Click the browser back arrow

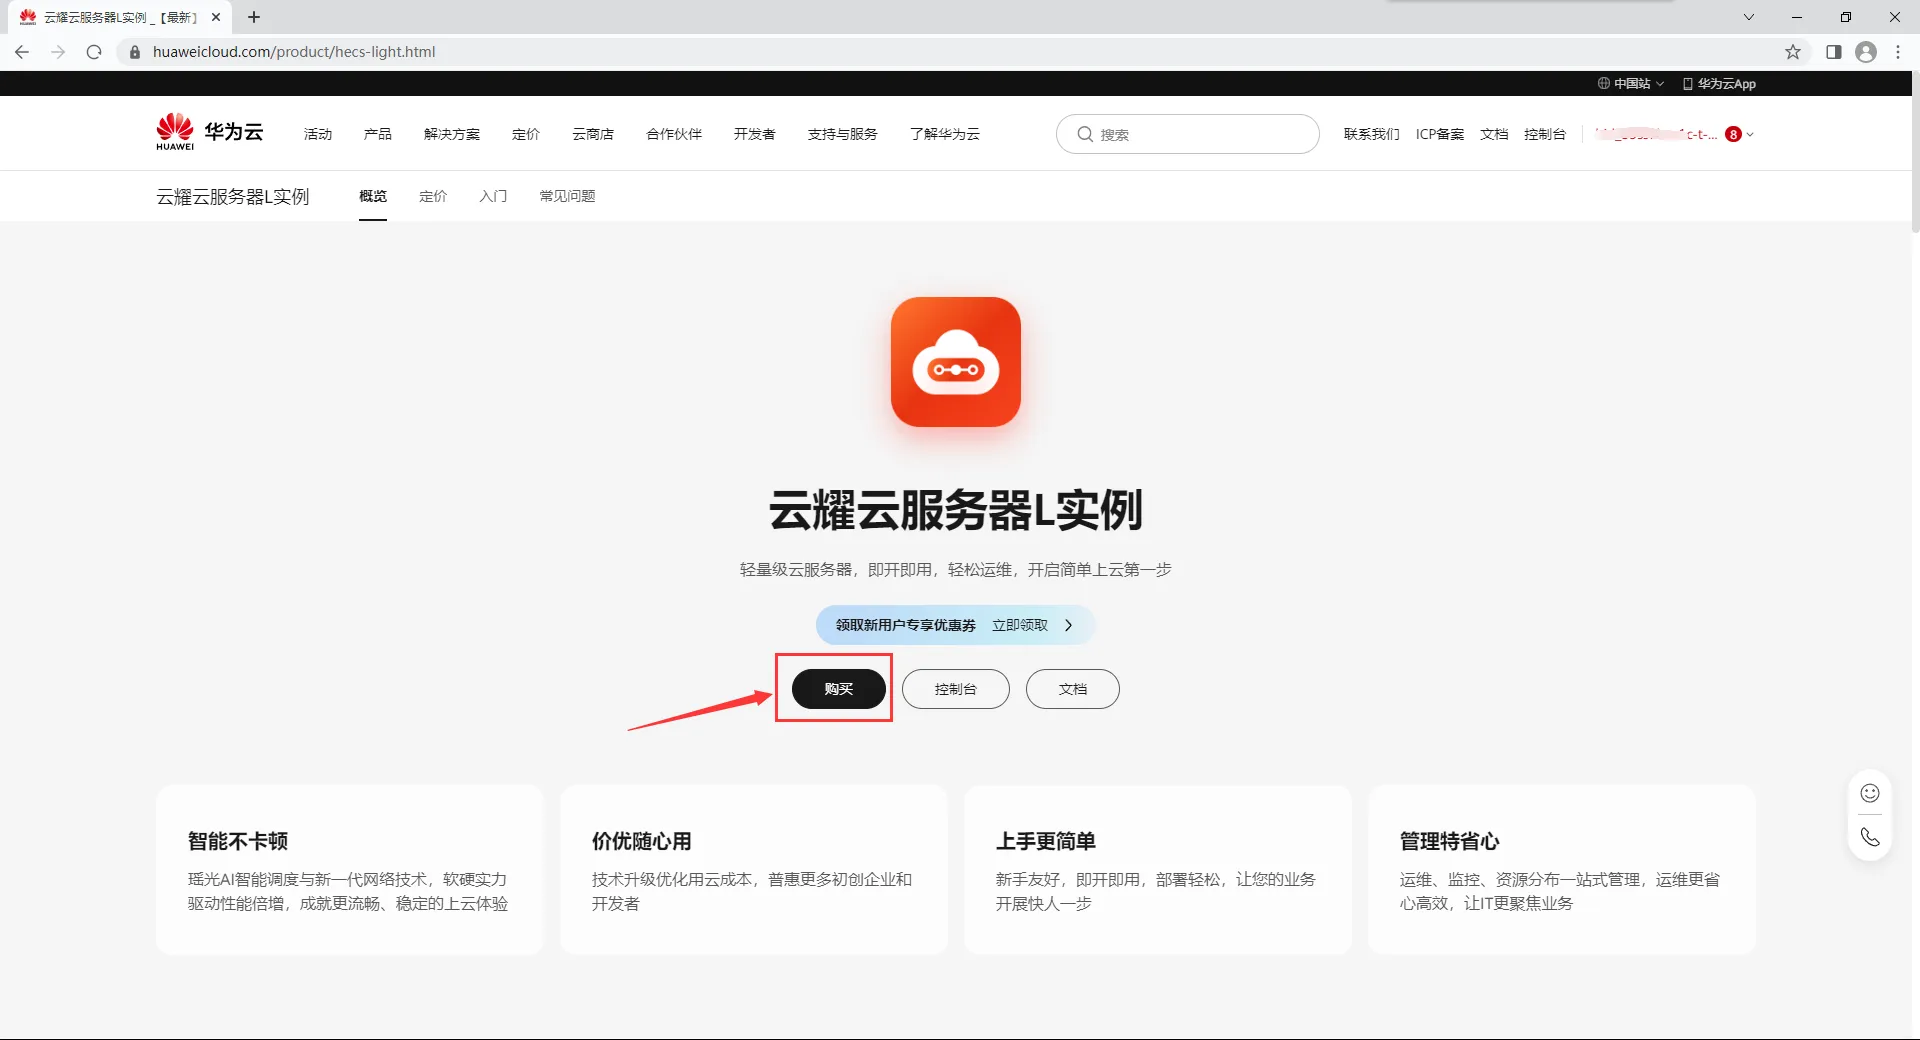[x=22, y=52]
